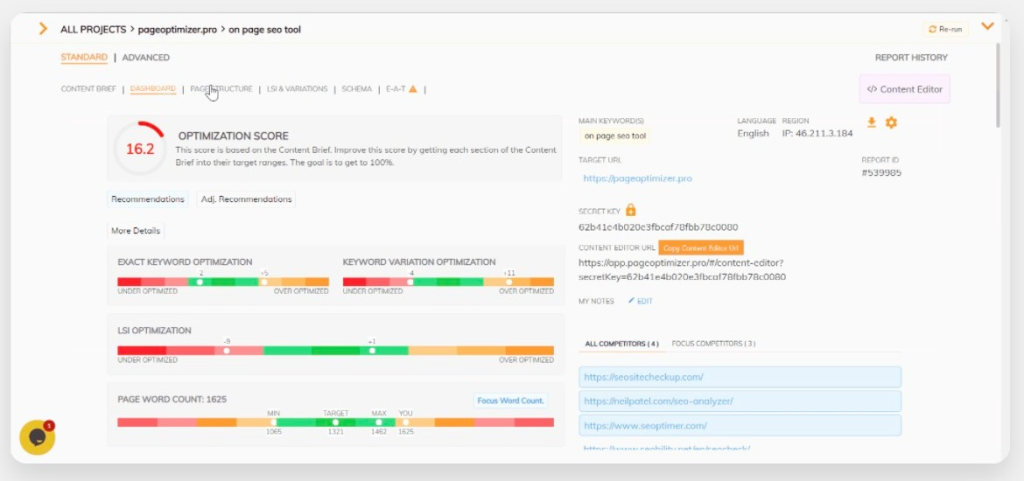Click the keyword variation optimization bar

[x=448, y=282]
